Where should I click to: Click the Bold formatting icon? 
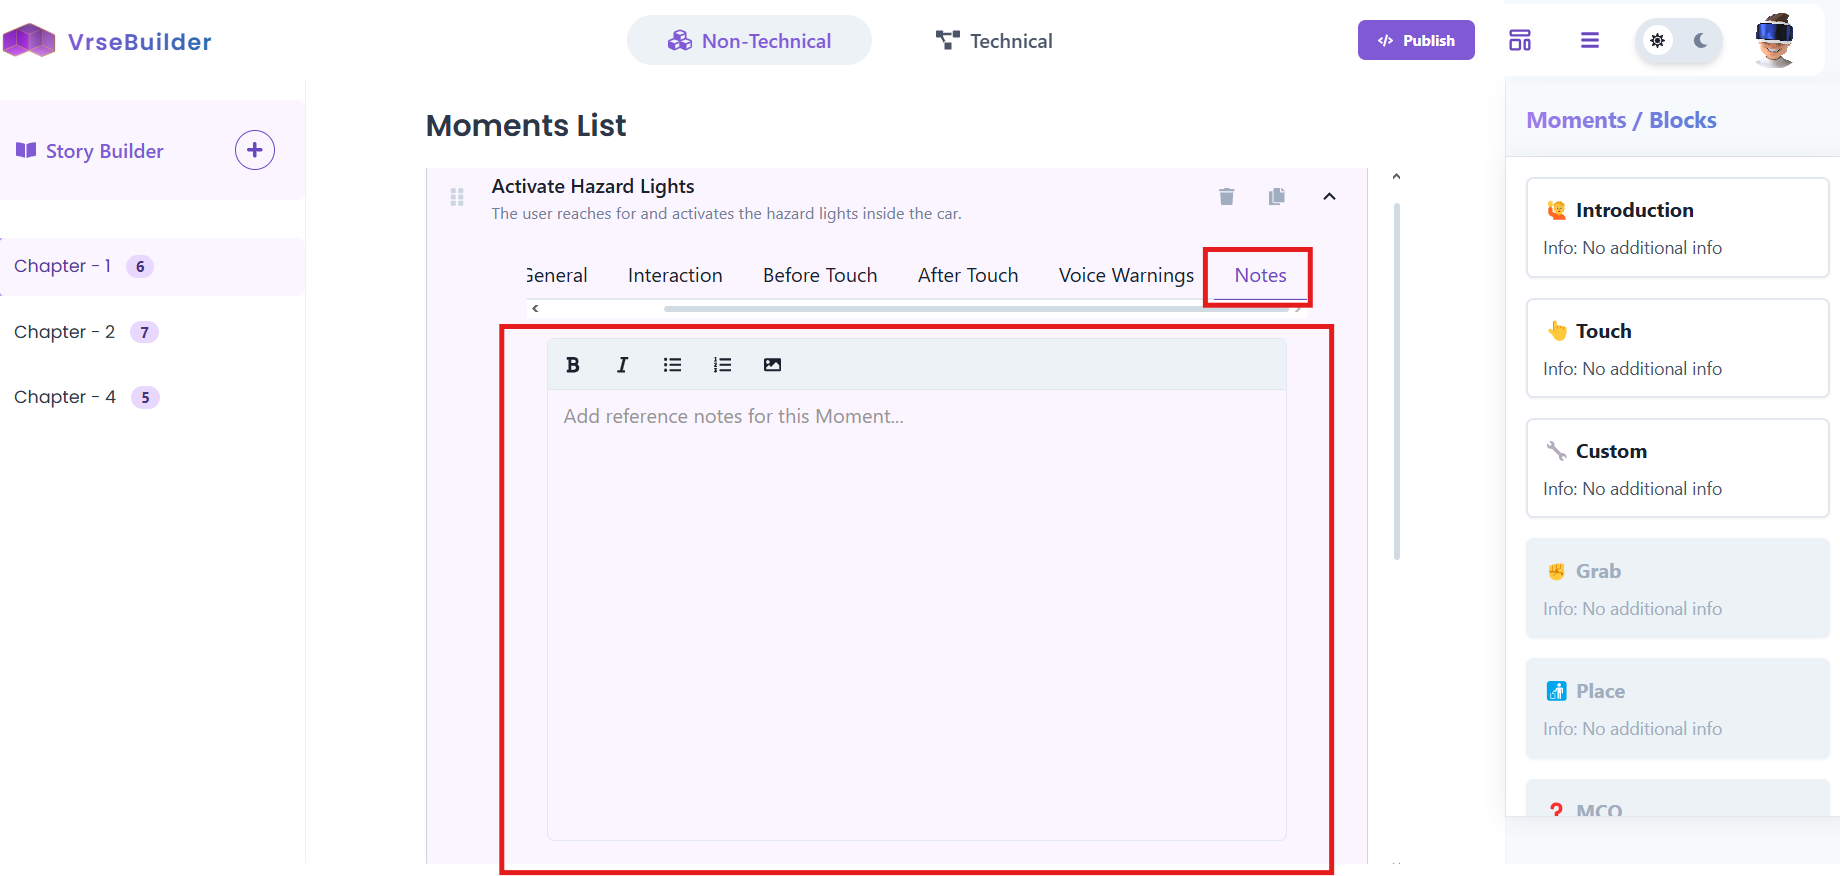click(573, 365)
